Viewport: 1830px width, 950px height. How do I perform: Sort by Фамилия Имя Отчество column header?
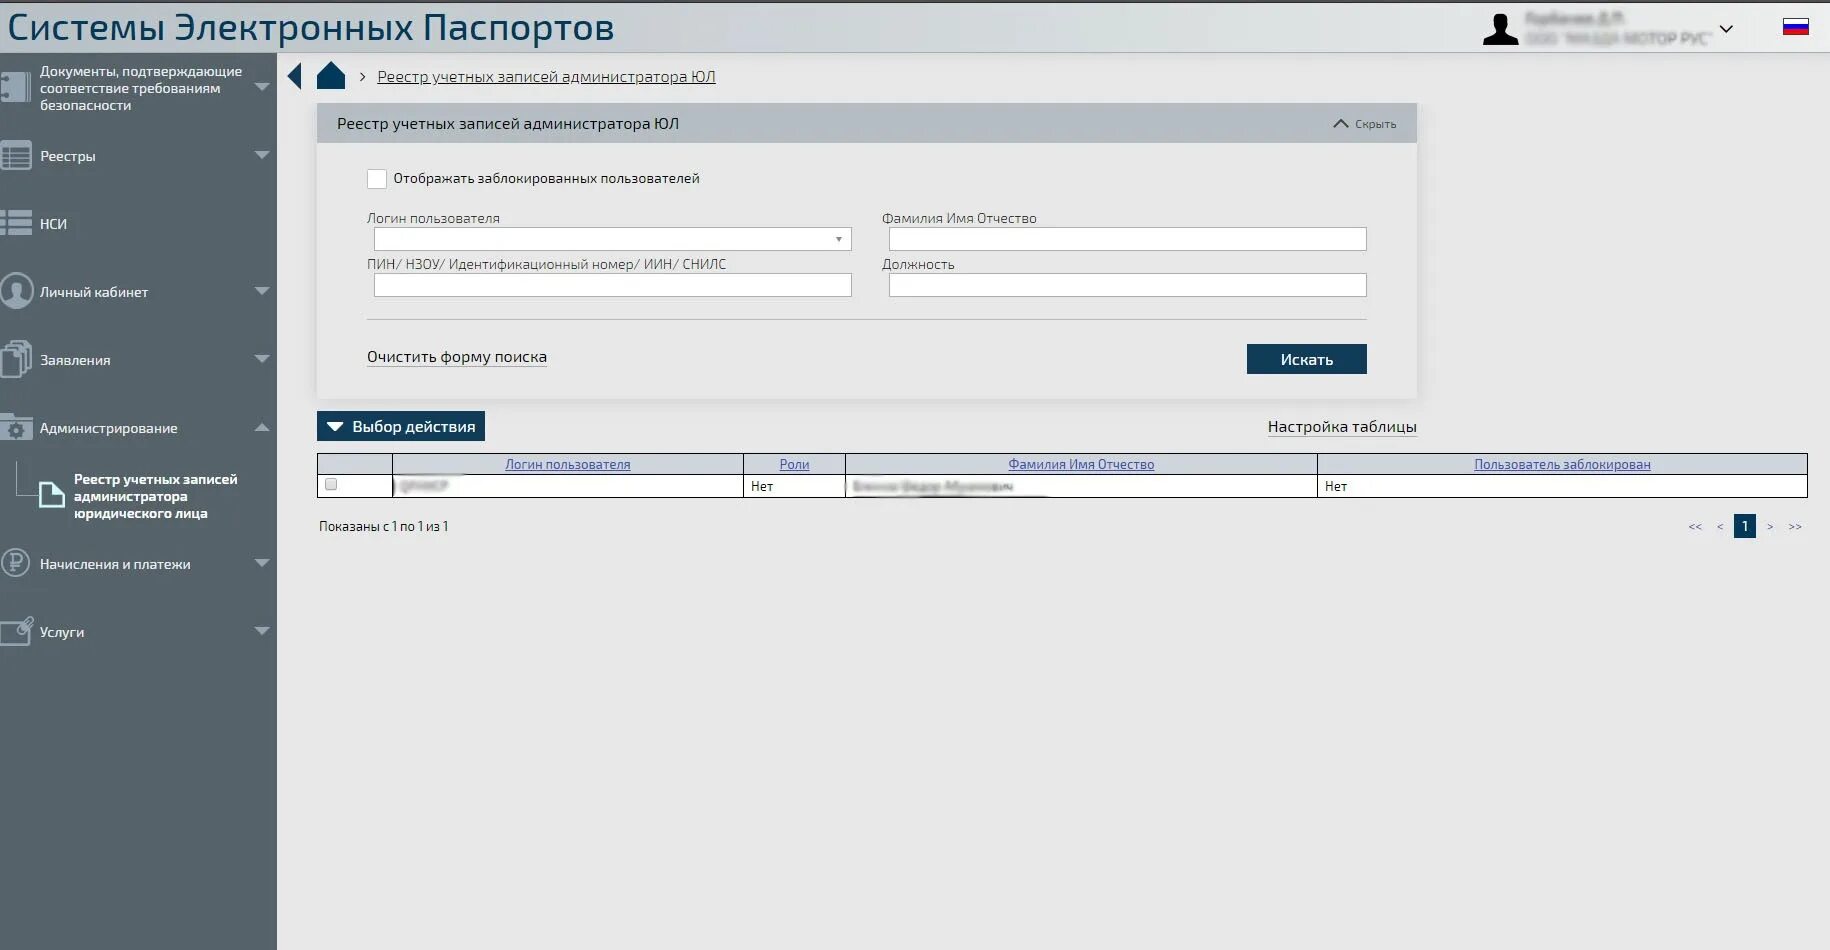(x=1081, y=464)
